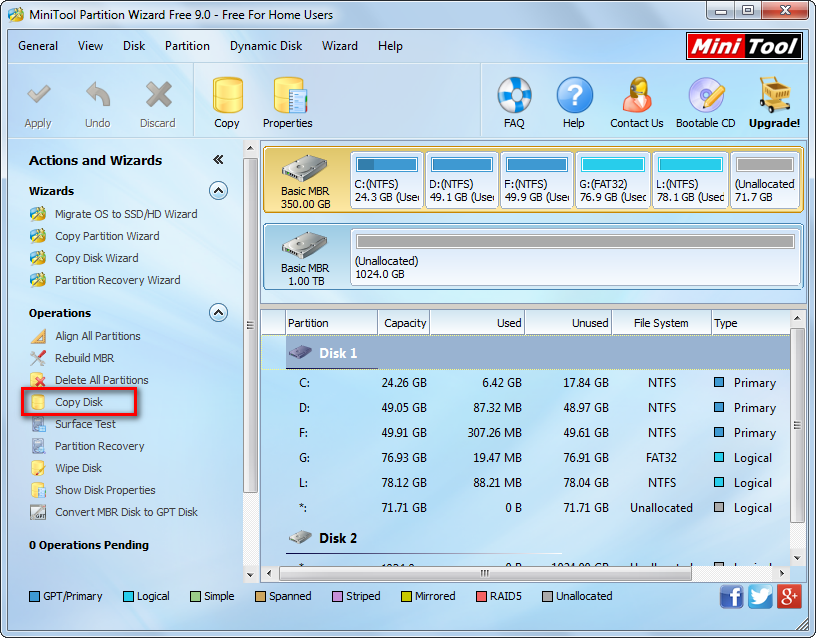Select the 1.00 TB Basic MBR disk
Image resolution: width=816 pixels, height=638 pixels.
(306, 257)
